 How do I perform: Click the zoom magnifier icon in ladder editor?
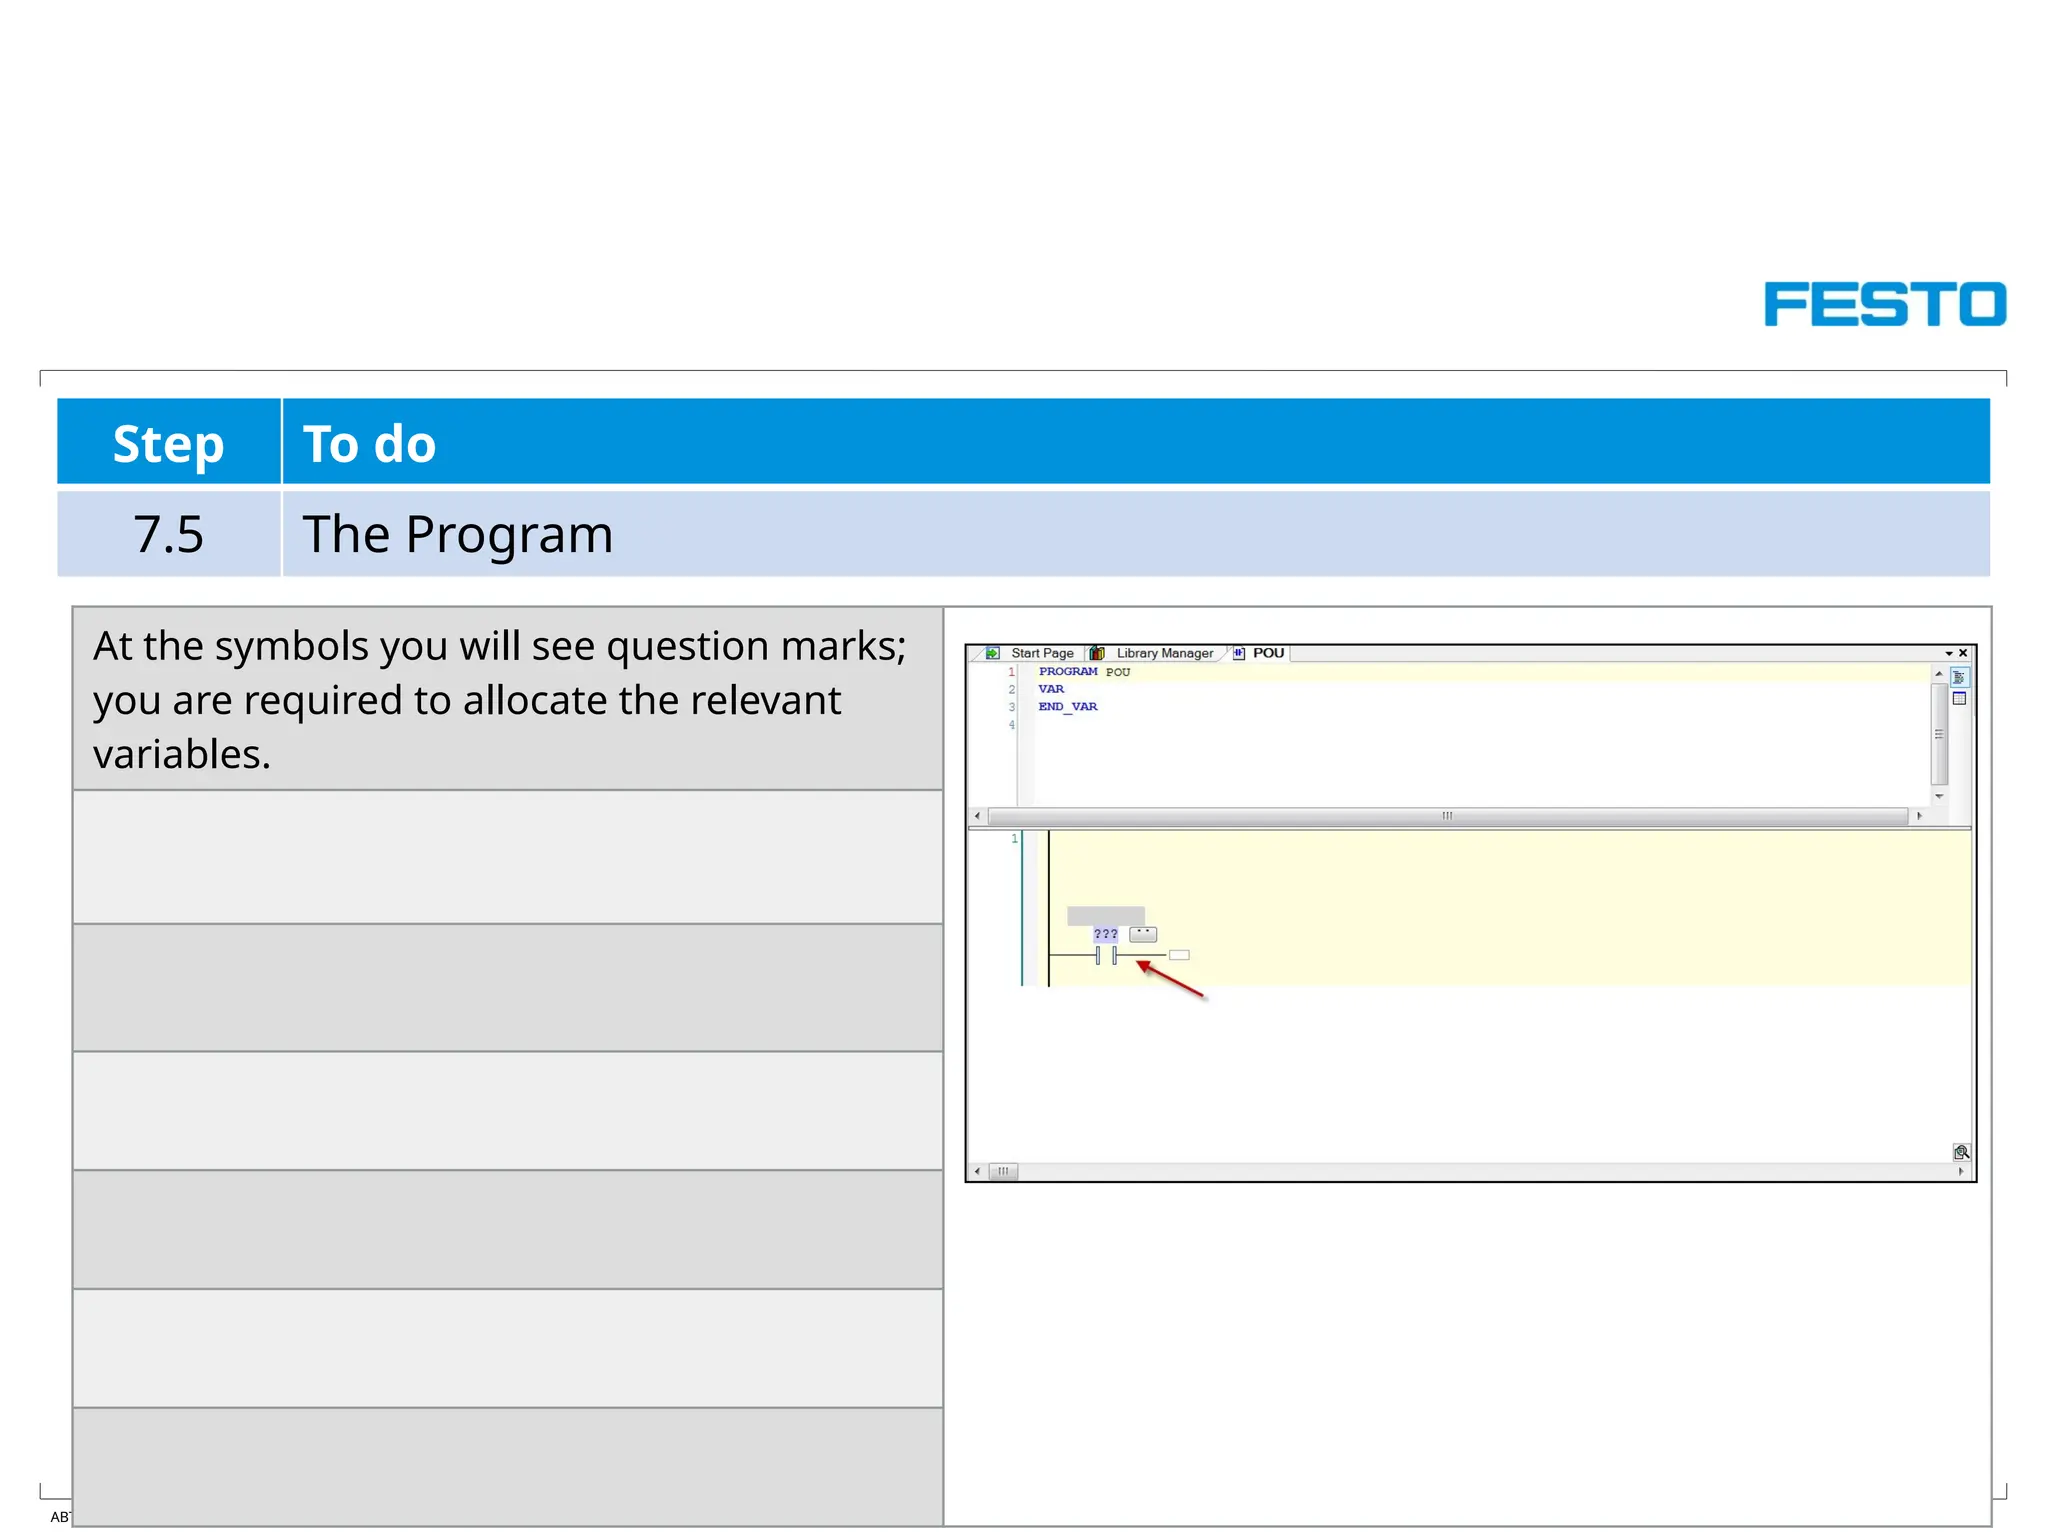[1961, 1152]
